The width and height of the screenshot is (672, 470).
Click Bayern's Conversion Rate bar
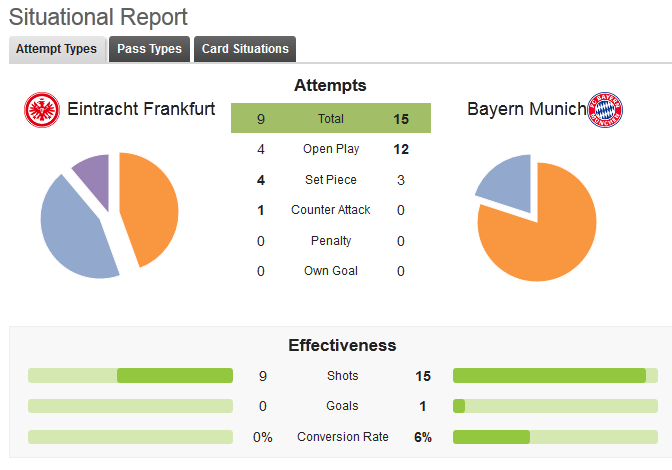(555, 437)
